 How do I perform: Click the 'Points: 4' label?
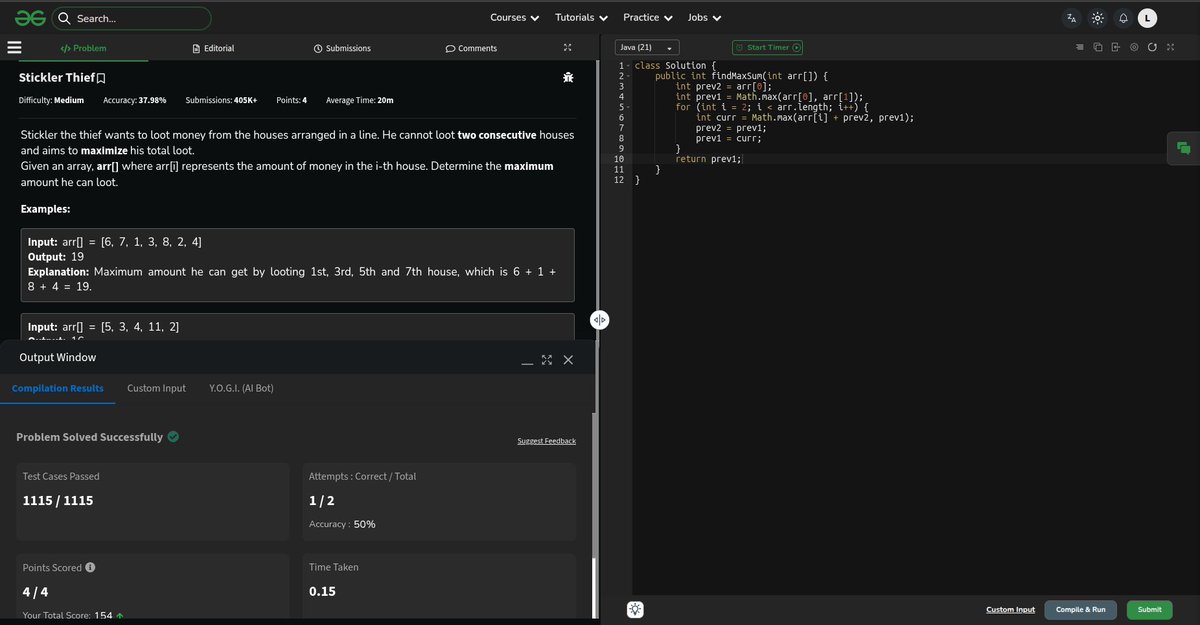point(291,100)
